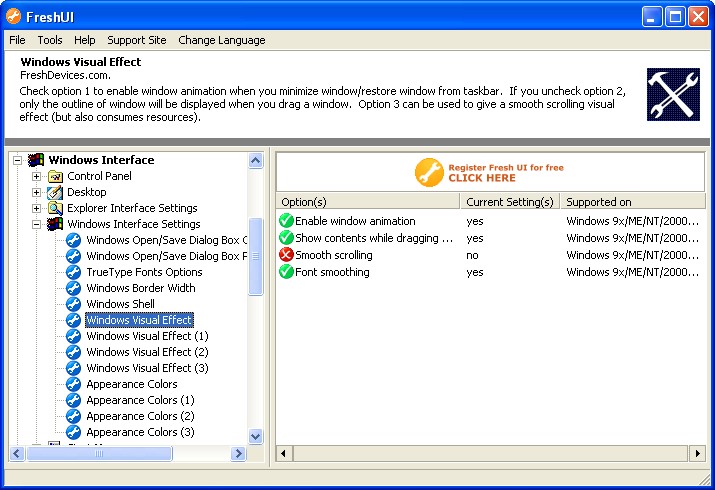
Task: Select the Smooth scrolling option text
Action: (334, 255)
